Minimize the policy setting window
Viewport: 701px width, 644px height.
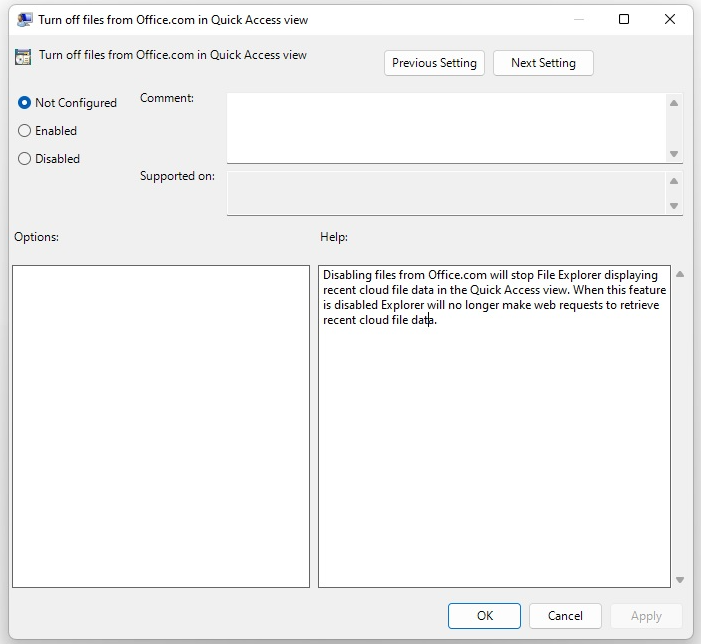[578, 19]
